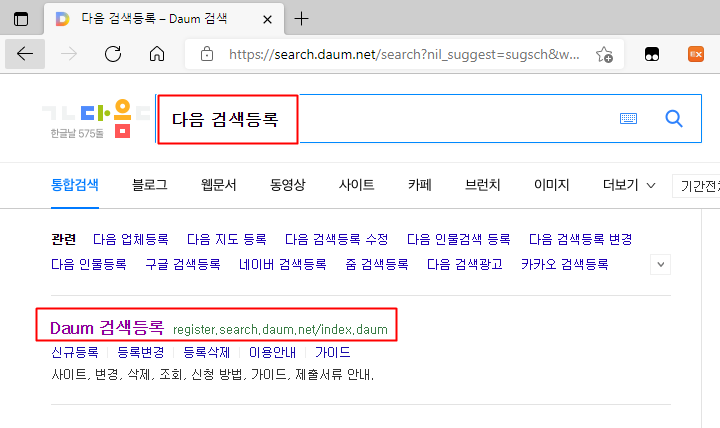
Task: Switch to the 웹문서 tab
Action: pyautogui.click(x=219, y=185)
